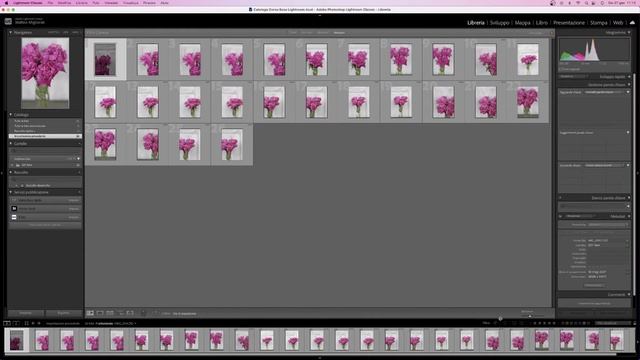Collapse the Raccolte panel
Screen dimensions: 640x360
(11, 172)
